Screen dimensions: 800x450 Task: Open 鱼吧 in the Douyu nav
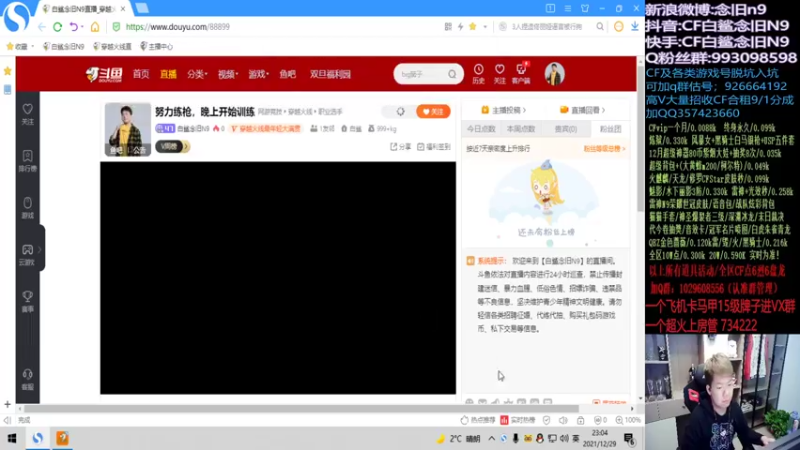288,74
